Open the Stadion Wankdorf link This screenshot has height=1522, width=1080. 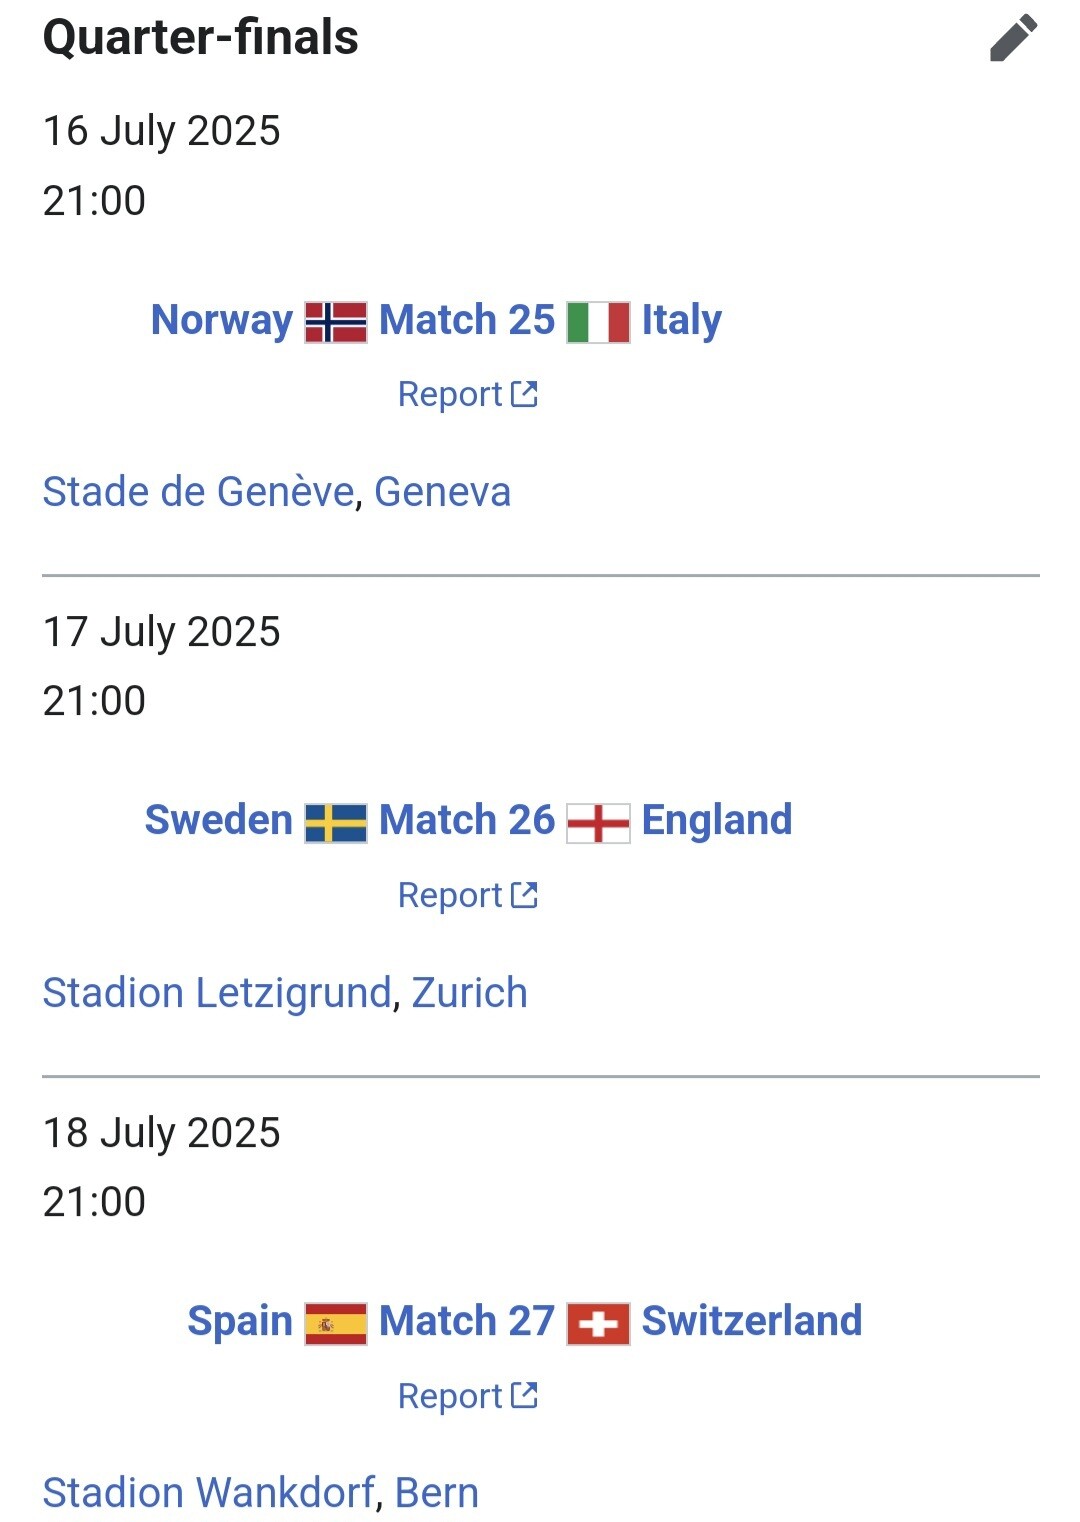(x=209, y=1493)
